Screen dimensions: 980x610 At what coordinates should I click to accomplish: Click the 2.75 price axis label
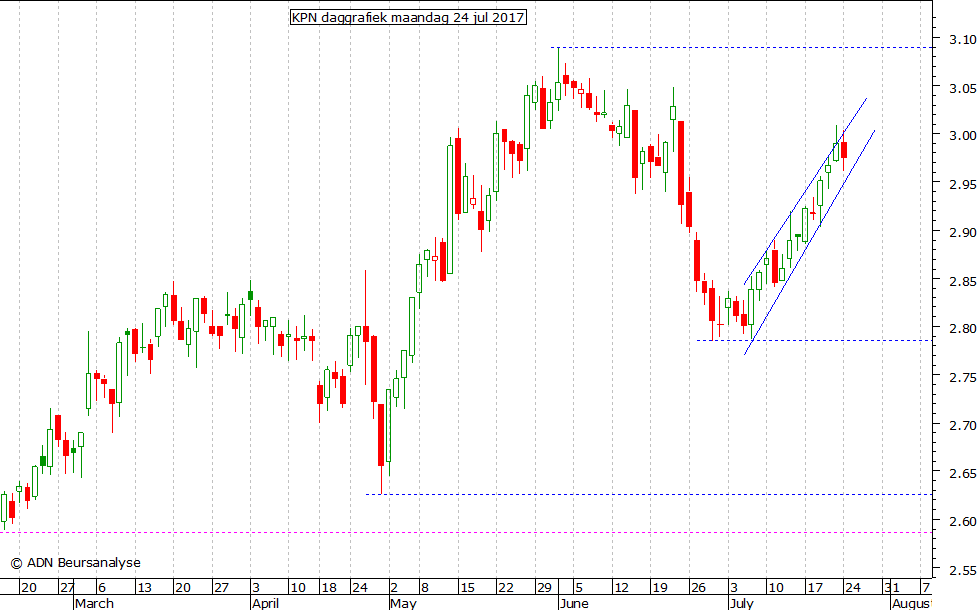point(962,377)
